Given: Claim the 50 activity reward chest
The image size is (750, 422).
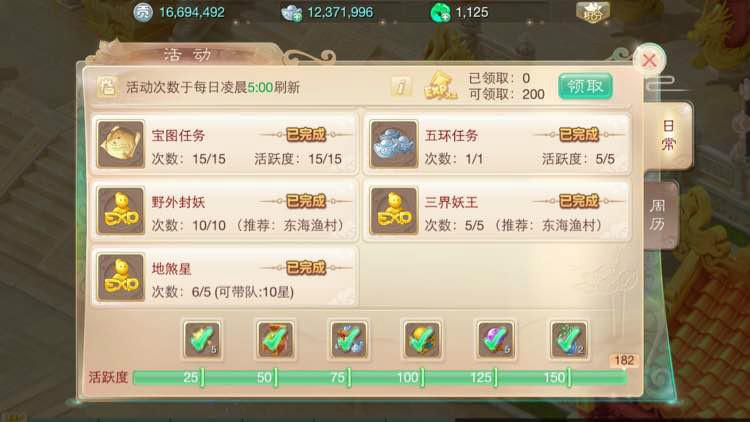Looking at the screenshot, I should point(276,340).
